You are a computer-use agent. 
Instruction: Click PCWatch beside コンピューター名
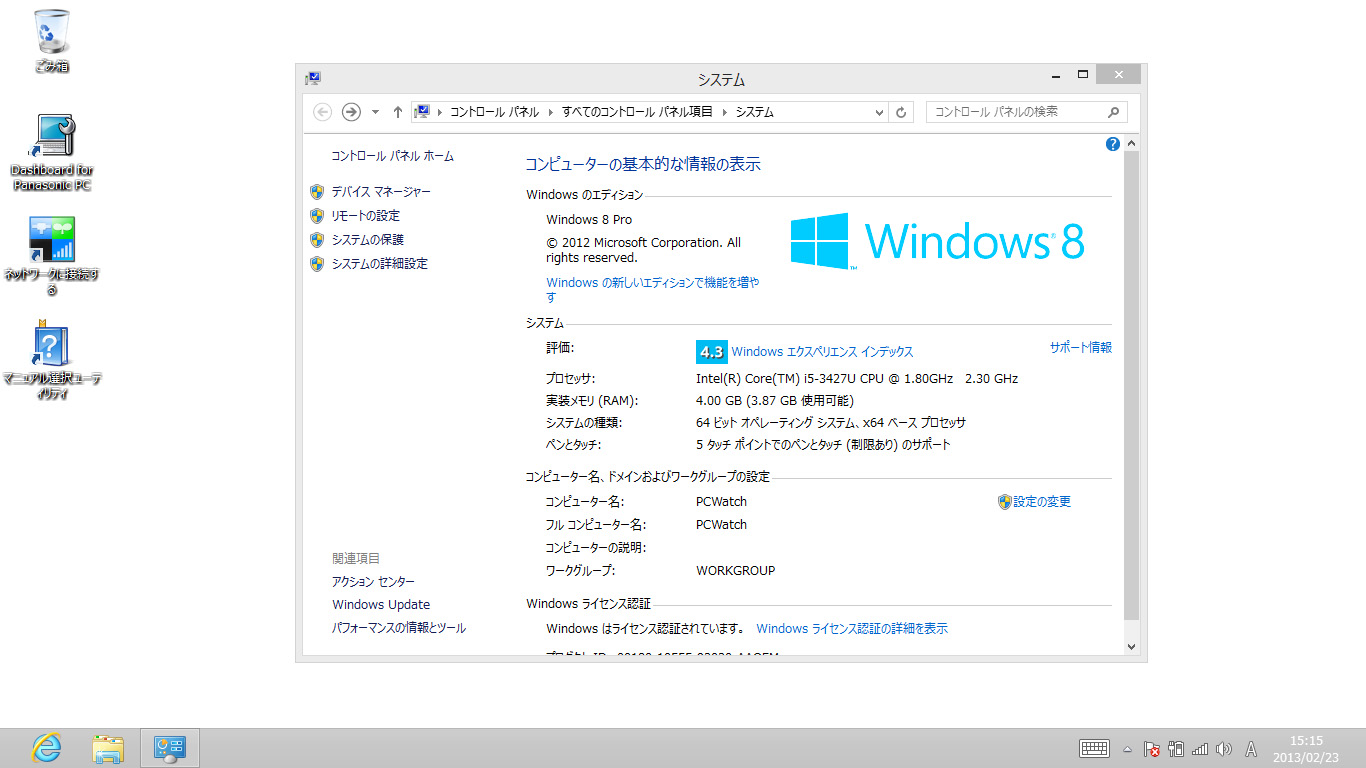[721, 502]
